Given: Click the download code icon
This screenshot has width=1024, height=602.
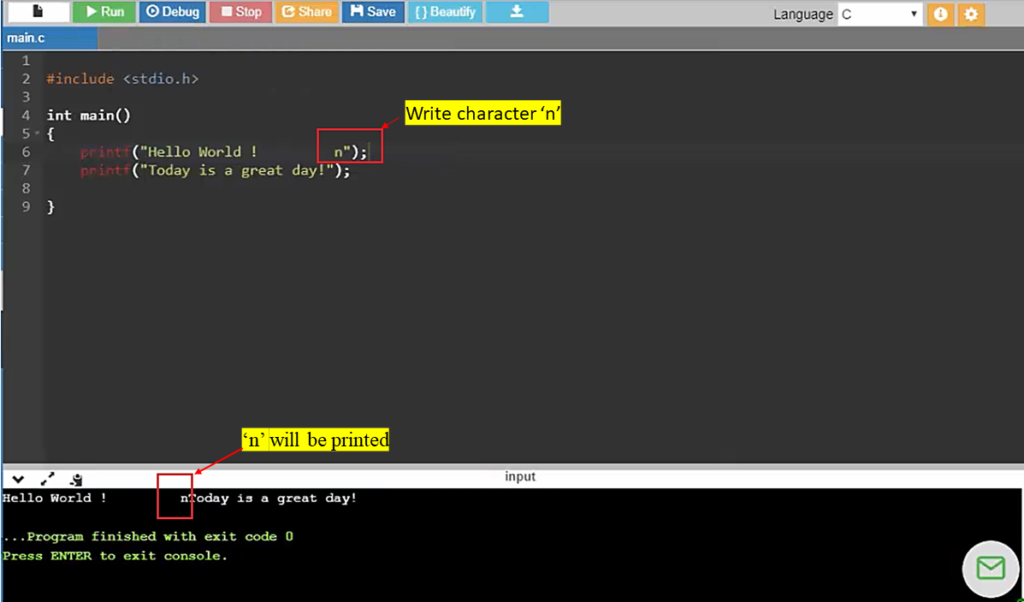Looking at the screenshot, I should 517,12.
